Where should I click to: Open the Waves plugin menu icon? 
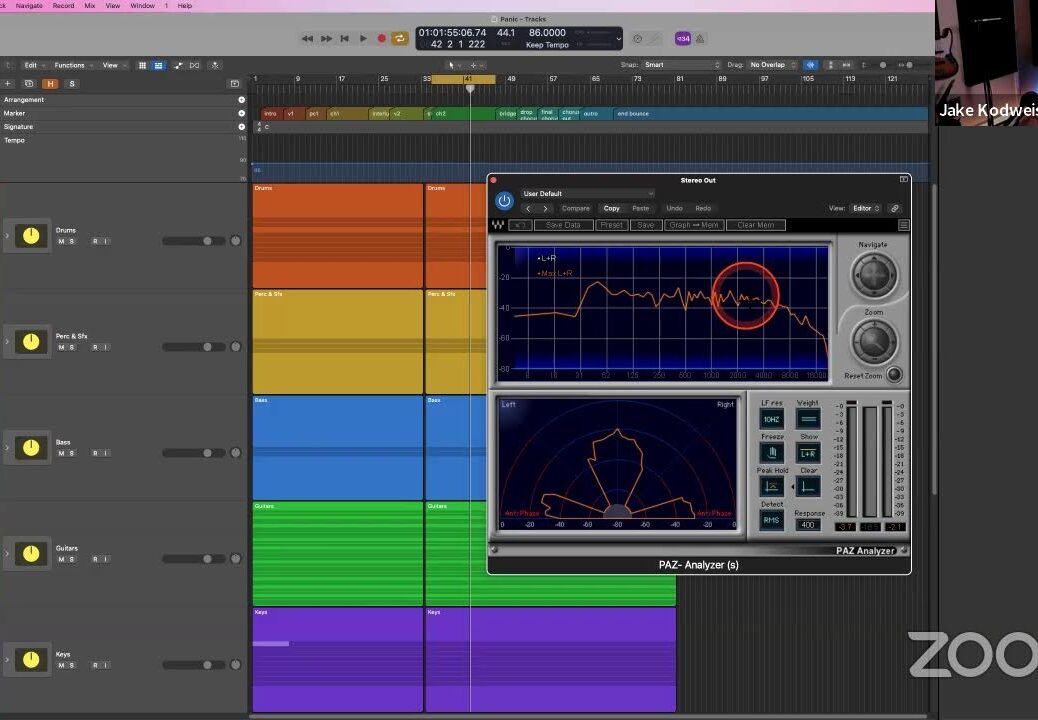coord(904,226)
